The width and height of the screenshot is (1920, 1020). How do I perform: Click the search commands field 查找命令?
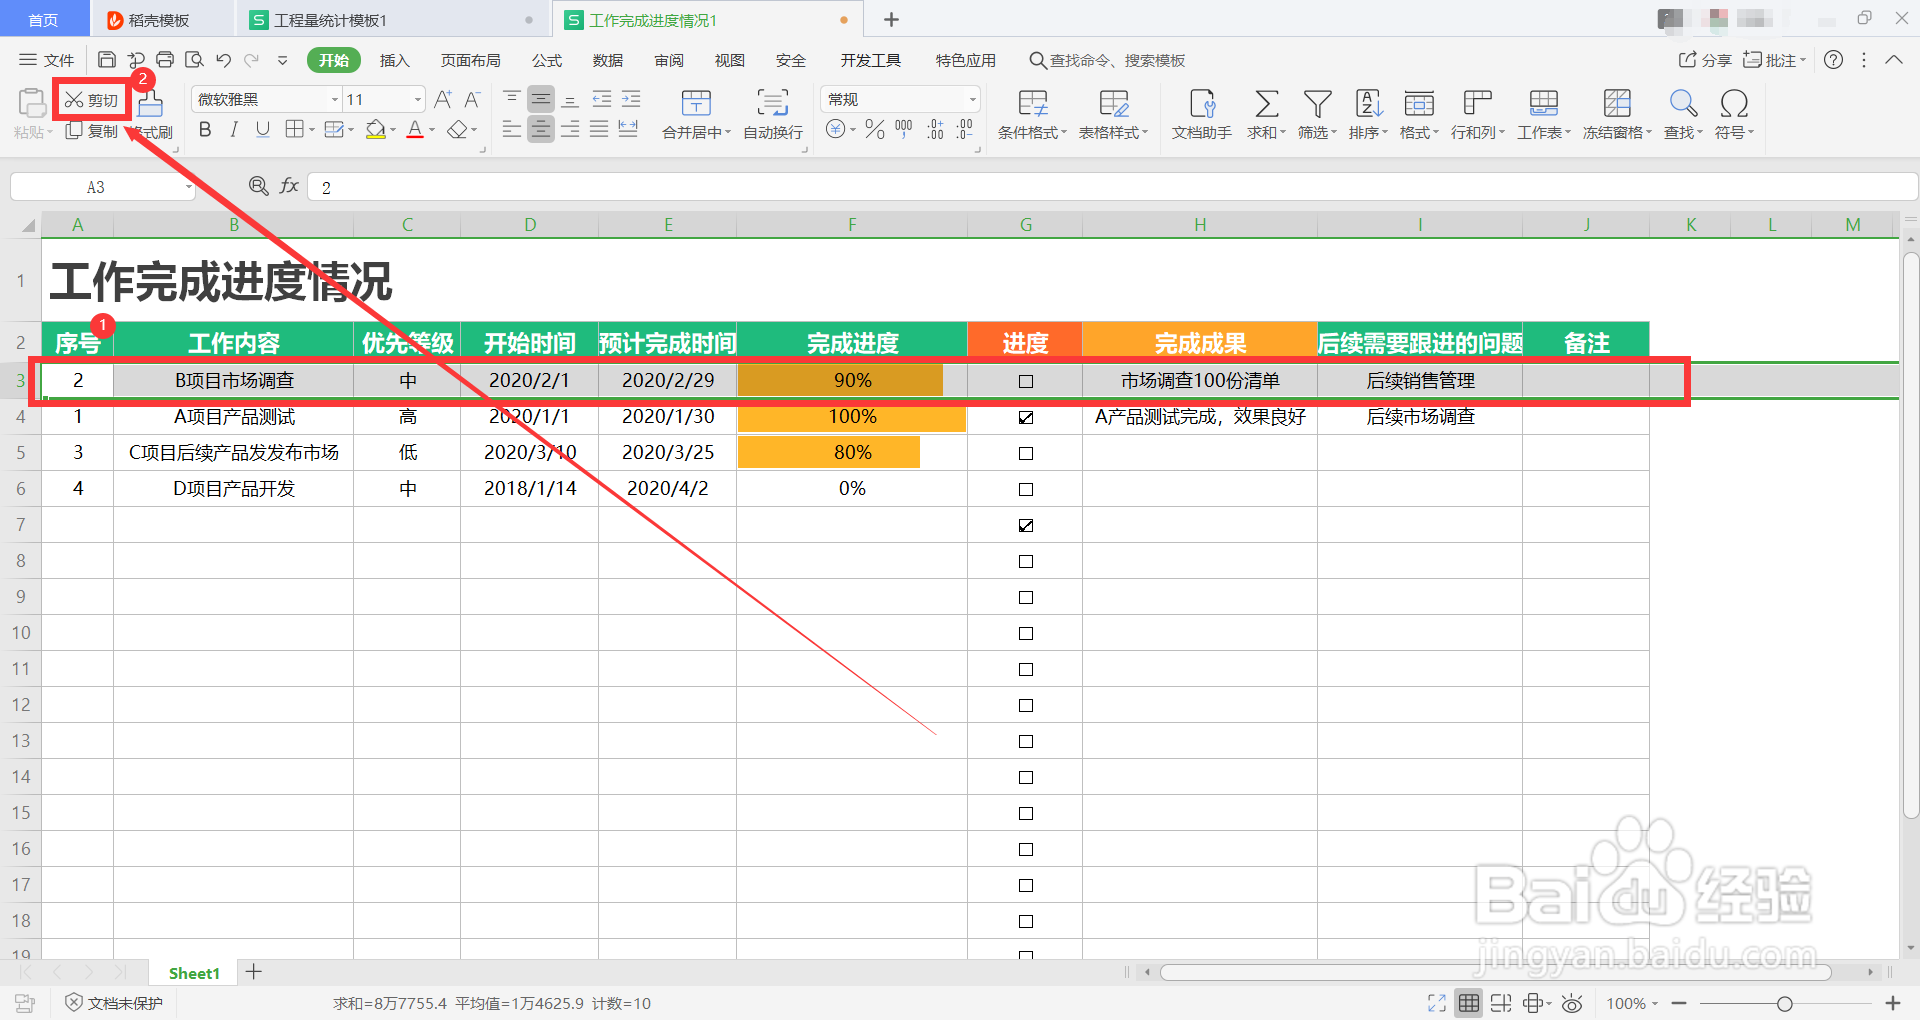(1107, 60)
